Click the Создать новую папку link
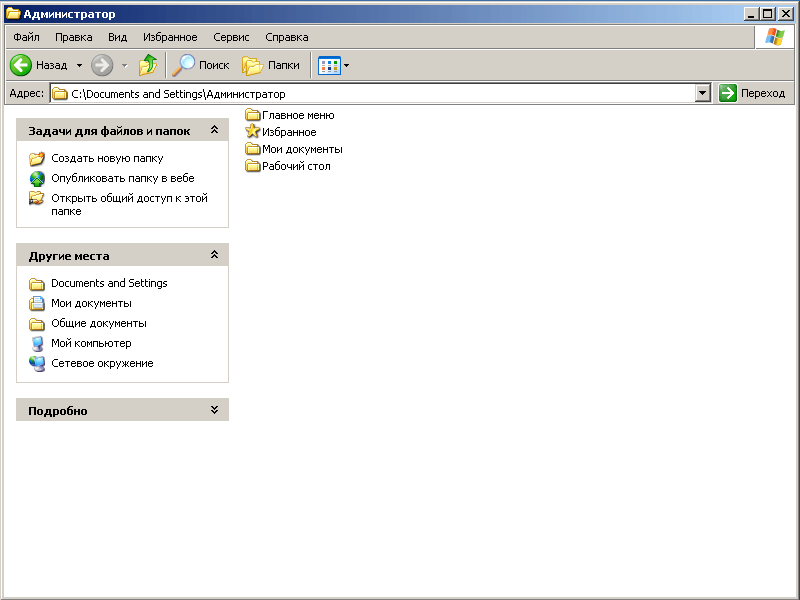 (x=107, y=158)
